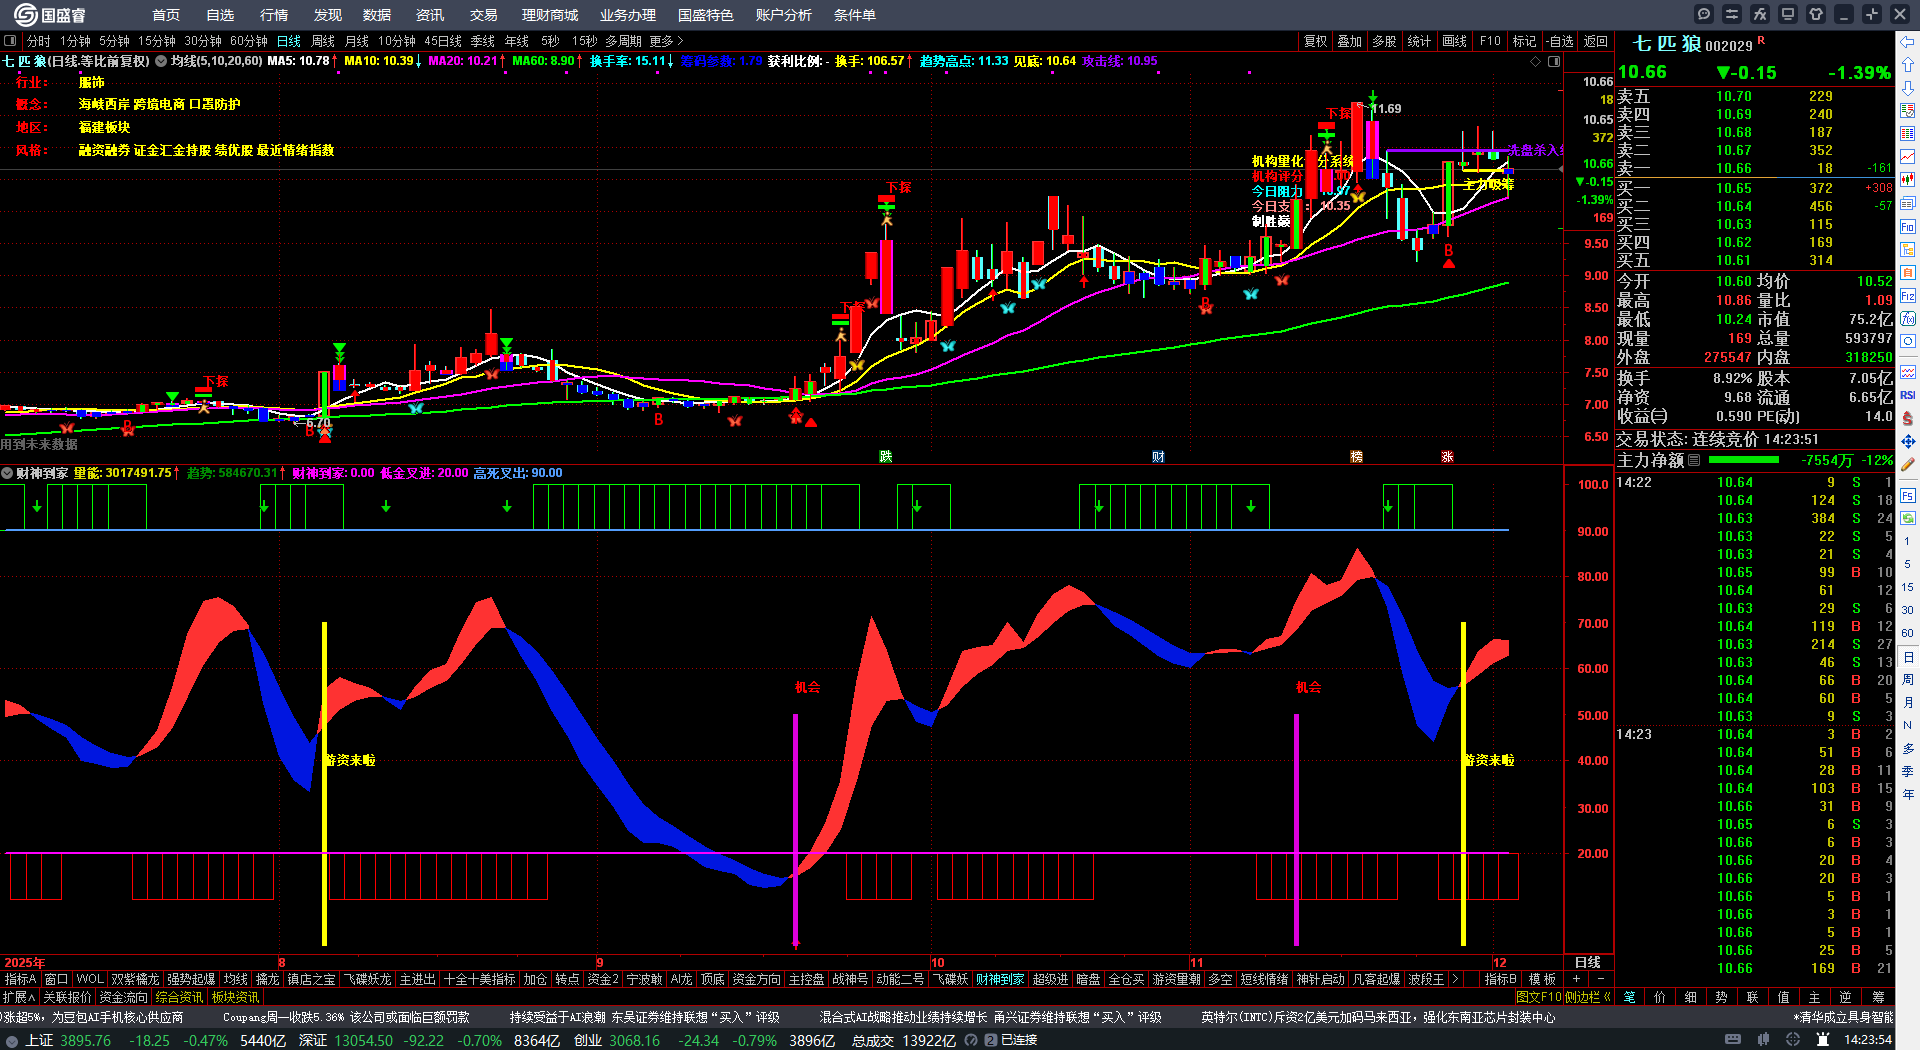Toggle the 画线 drawing tools
The height and width of the screenshot is (1050, 1920).
pyautogui.click(x=1455, y=41)
